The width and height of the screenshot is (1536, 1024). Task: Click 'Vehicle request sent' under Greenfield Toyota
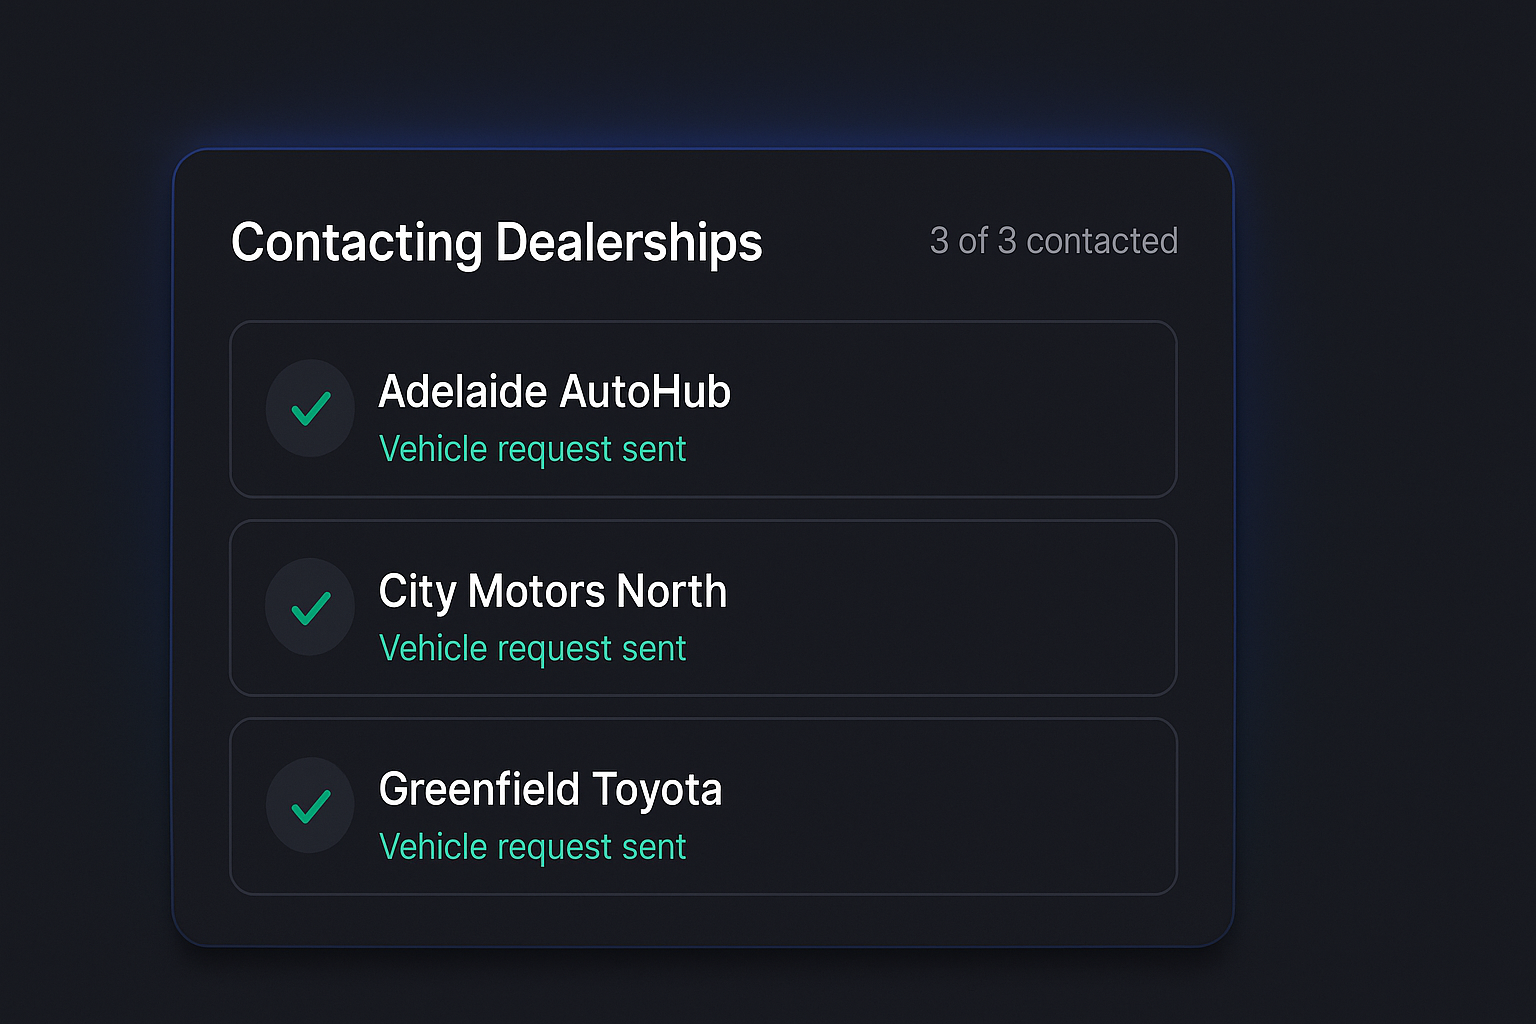tap(532, 847)
